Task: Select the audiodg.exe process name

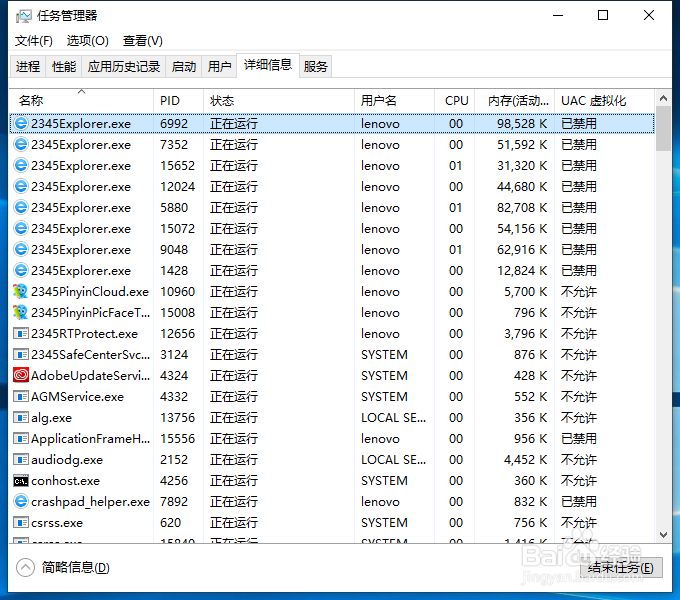Action: tap(67, 460)
